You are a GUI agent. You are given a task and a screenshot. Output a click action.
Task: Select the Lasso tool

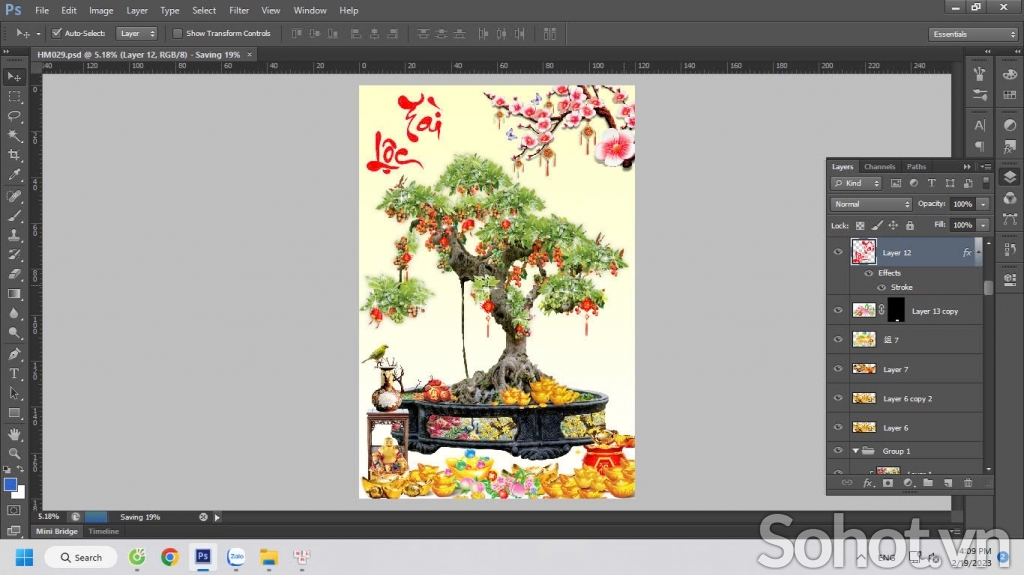point(14,116)
